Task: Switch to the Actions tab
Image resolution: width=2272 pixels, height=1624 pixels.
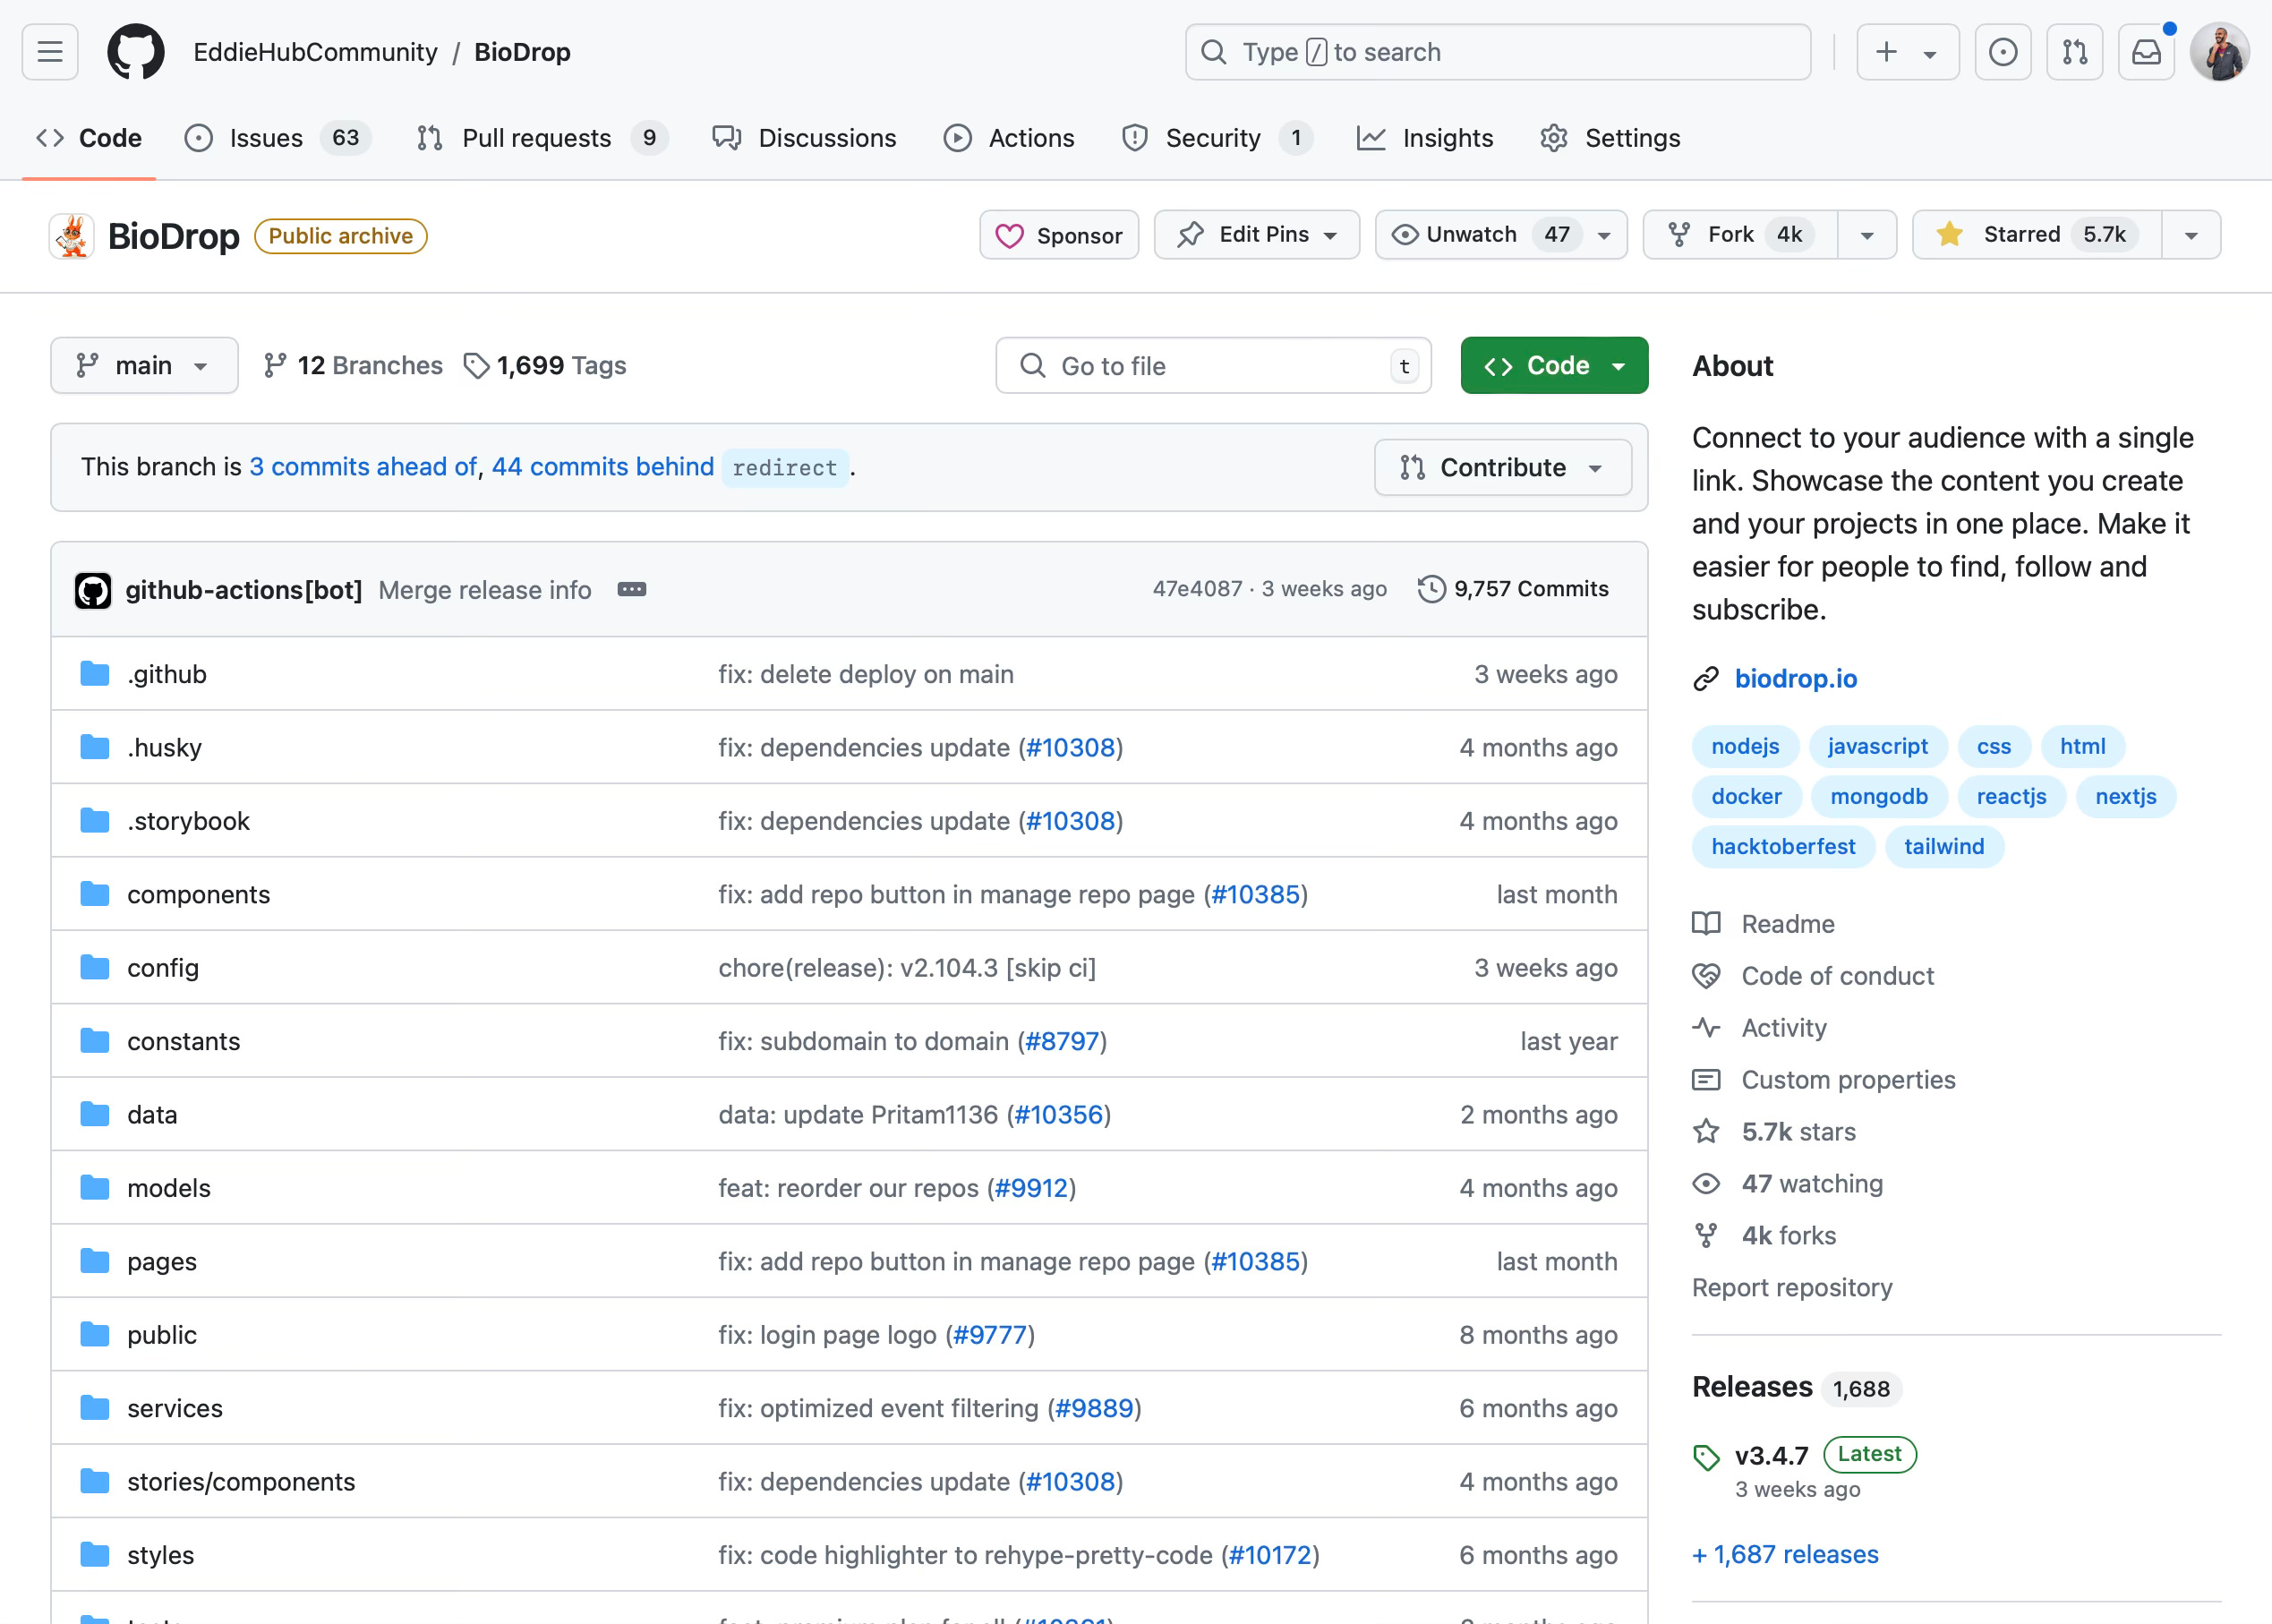Action: tap(1010, 138)
